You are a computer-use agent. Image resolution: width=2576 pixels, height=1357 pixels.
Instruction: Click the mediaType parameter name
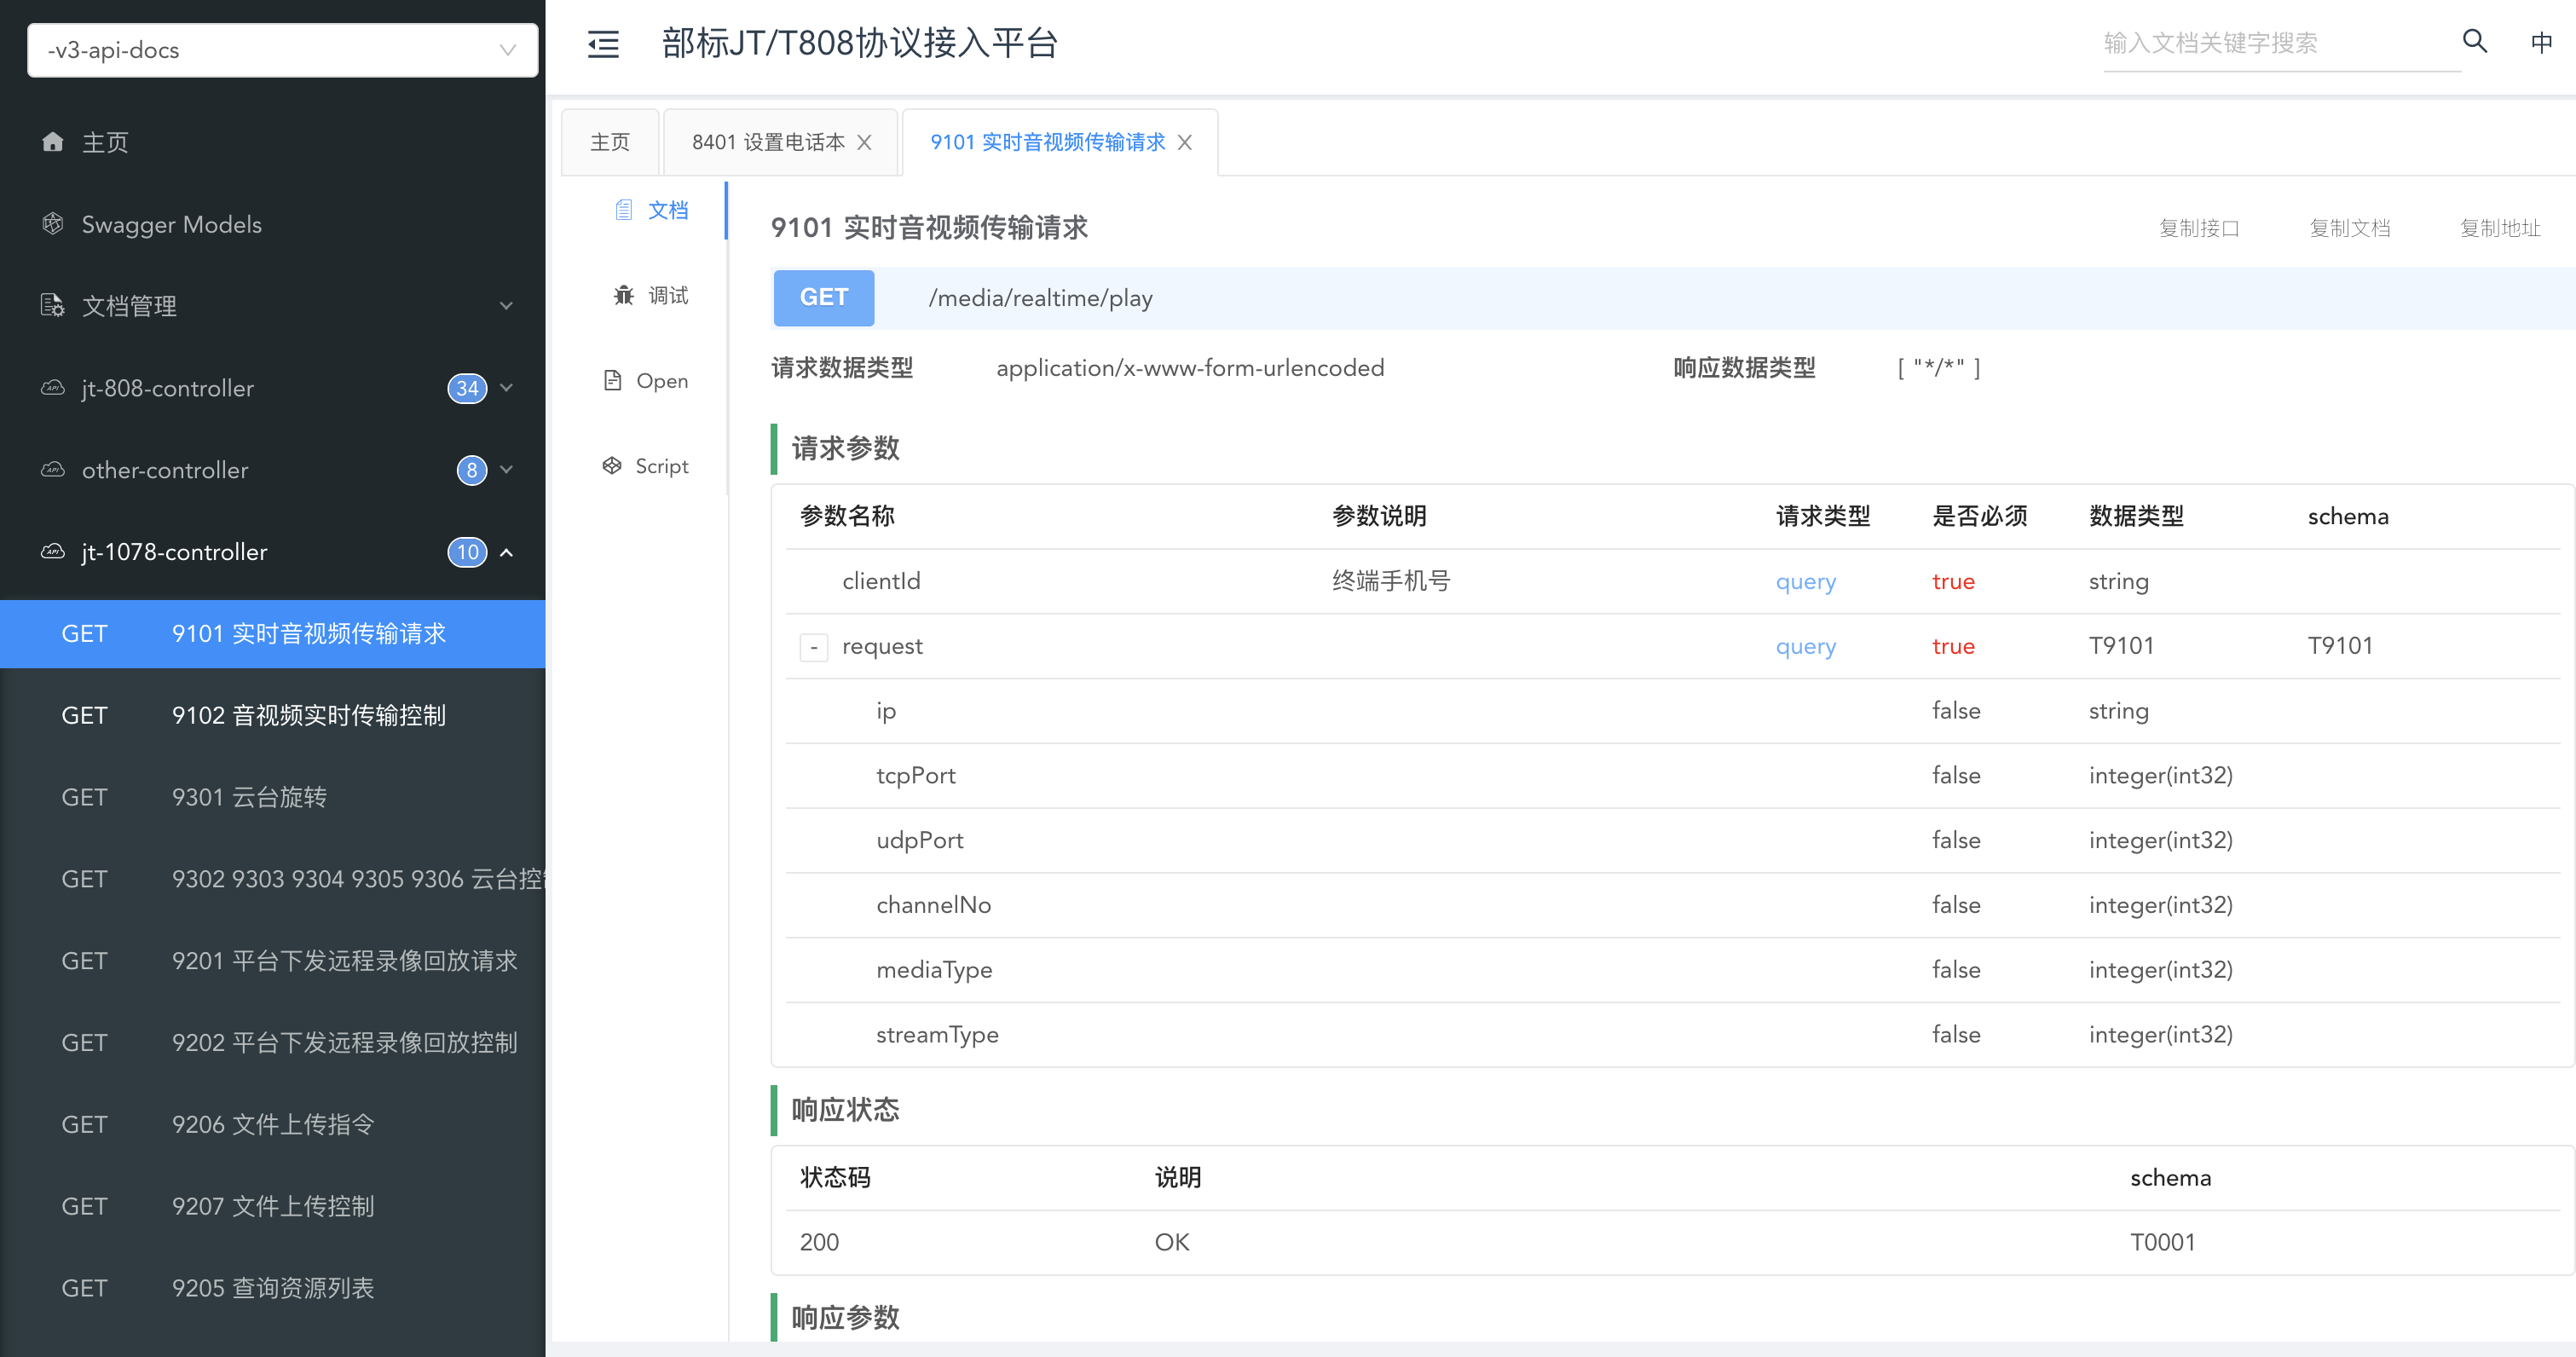click(934, 970)
